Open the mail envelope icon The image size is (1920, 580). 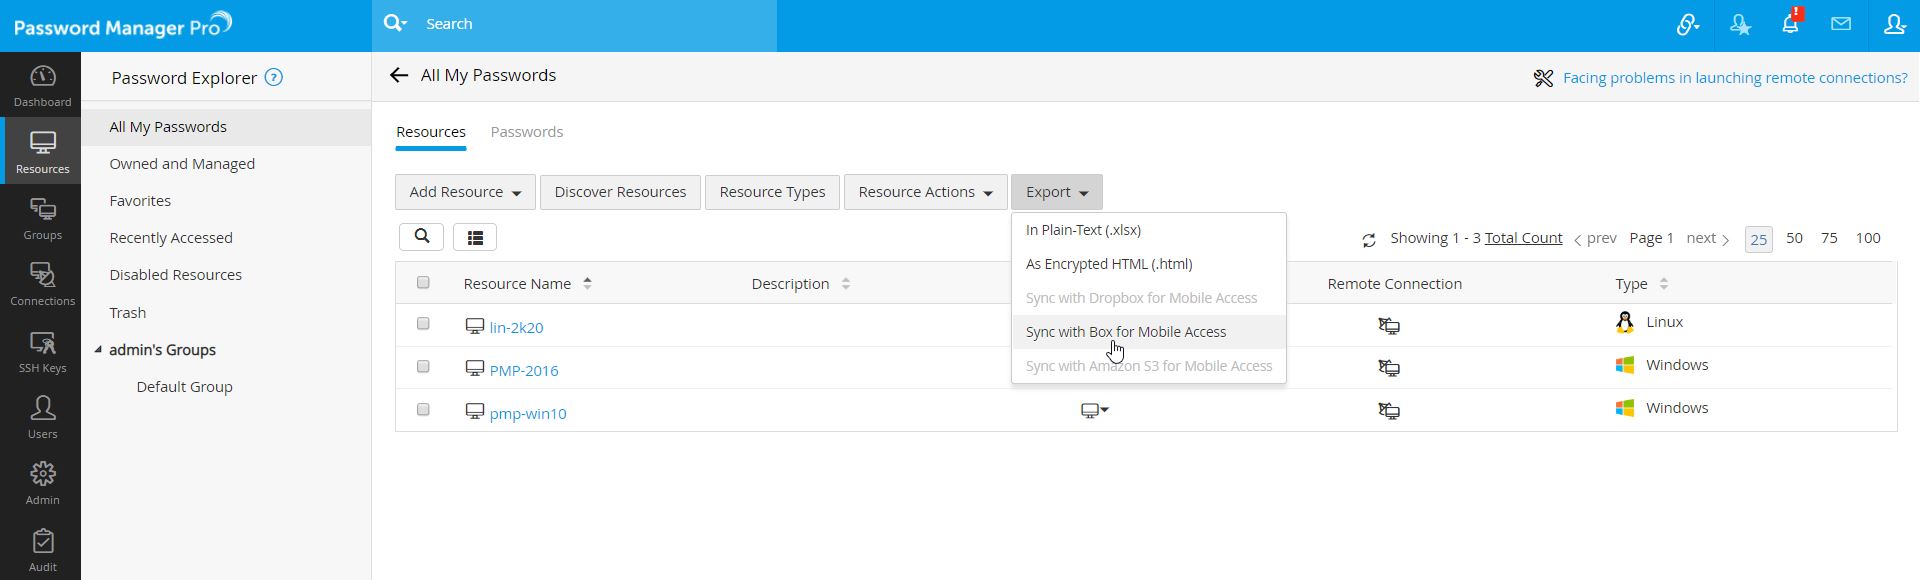coord(1841,24)
